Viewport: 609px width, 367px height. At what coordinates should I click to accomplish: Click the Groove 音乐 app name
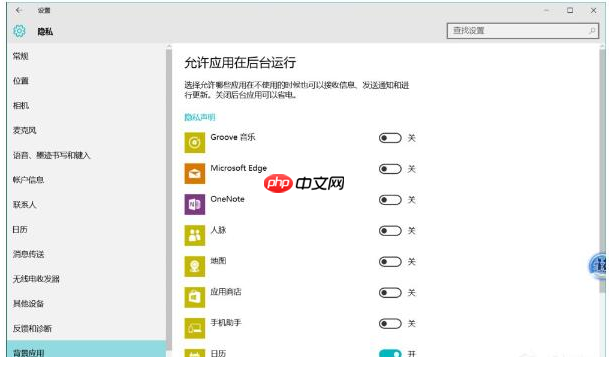coord(233,137)
